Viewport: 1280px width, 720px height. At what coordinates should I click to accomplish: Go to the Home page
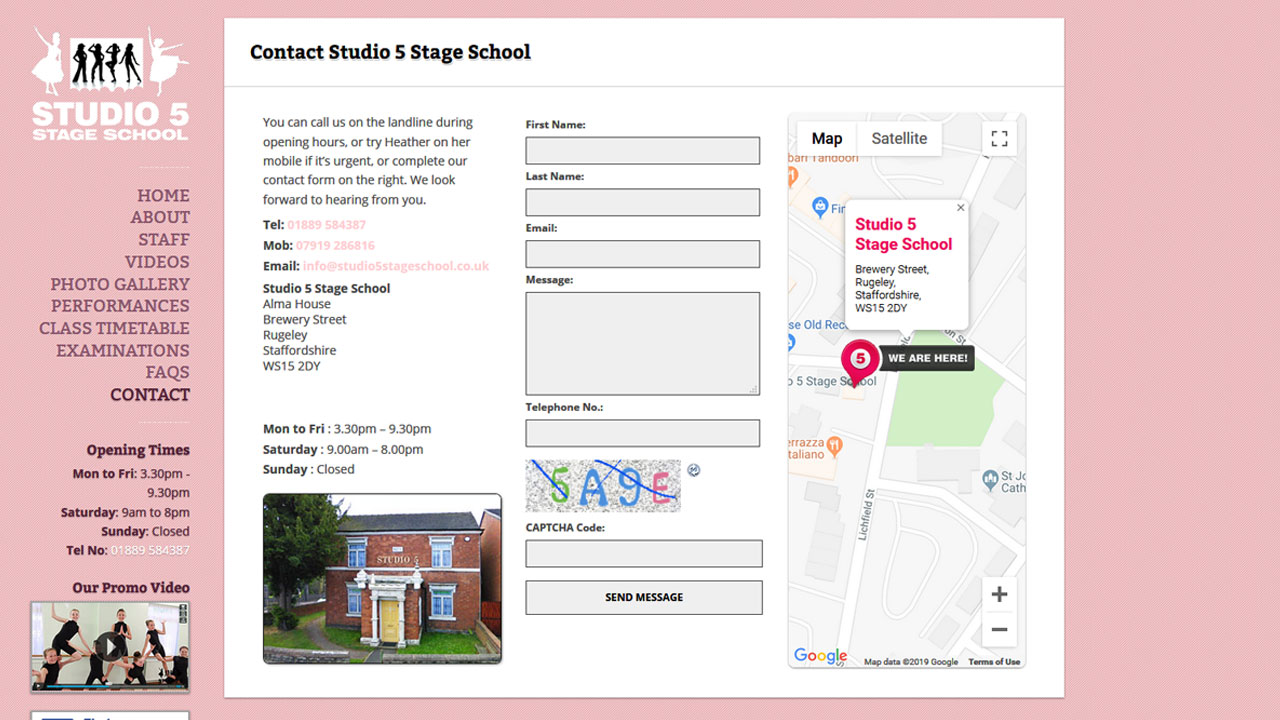click(x=163, y=195)
